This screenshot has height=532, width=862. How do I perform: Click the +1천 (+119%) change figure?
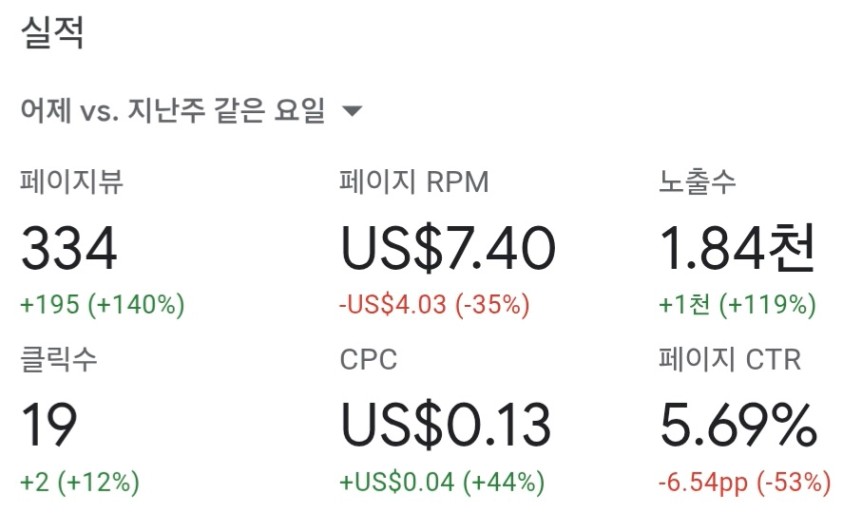(737, 304)
